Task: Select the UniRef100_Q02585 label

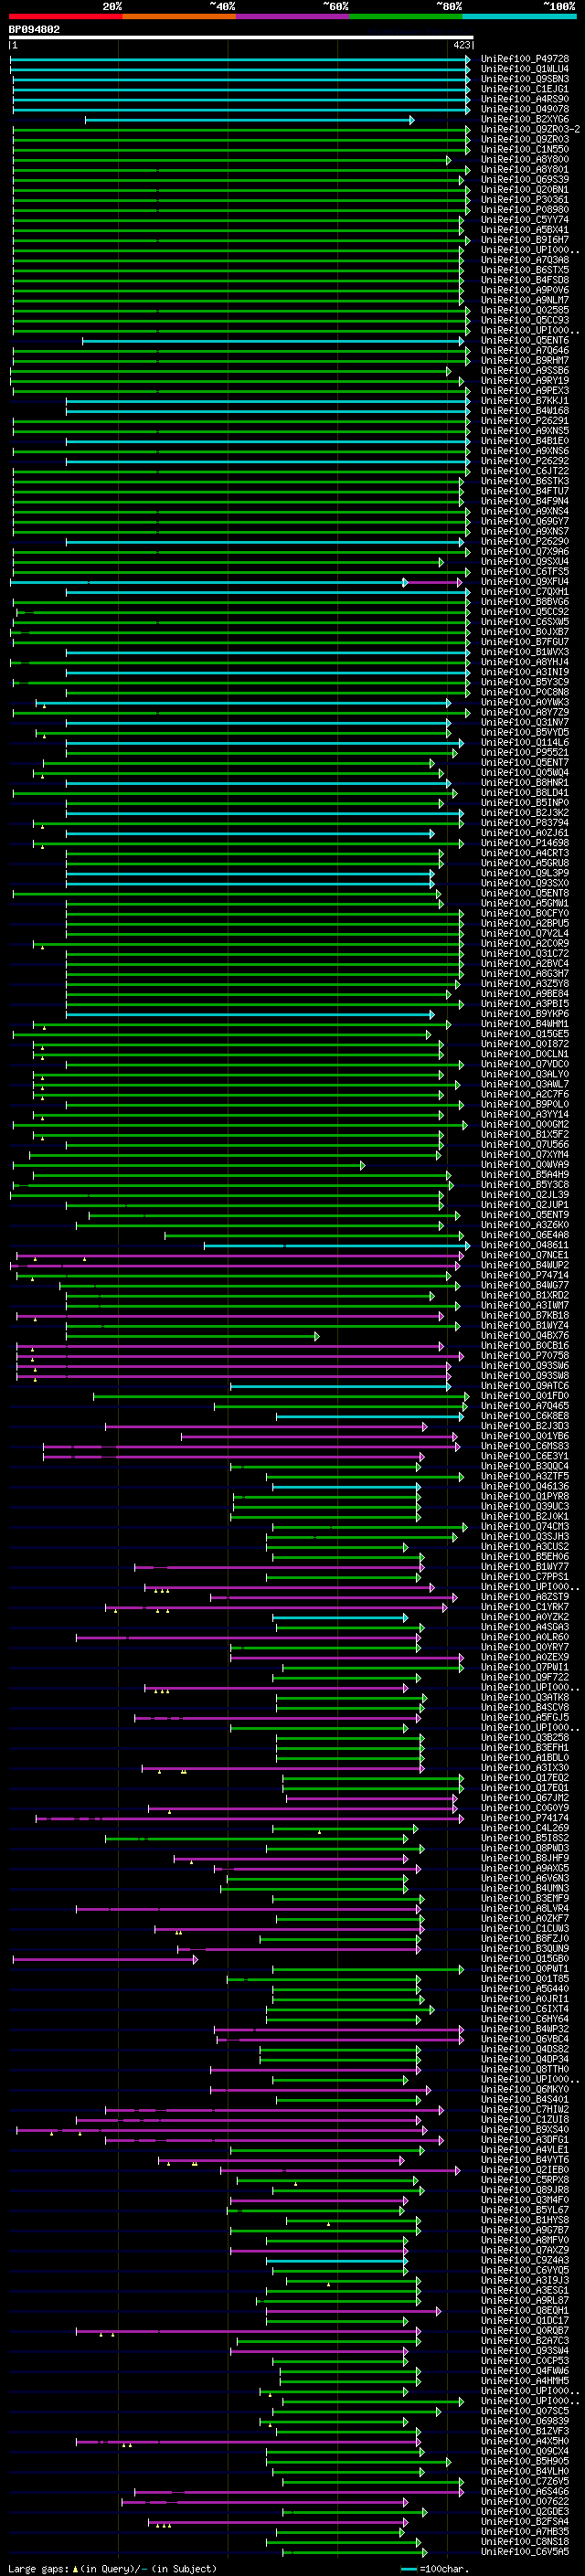Action: (525, 310)
